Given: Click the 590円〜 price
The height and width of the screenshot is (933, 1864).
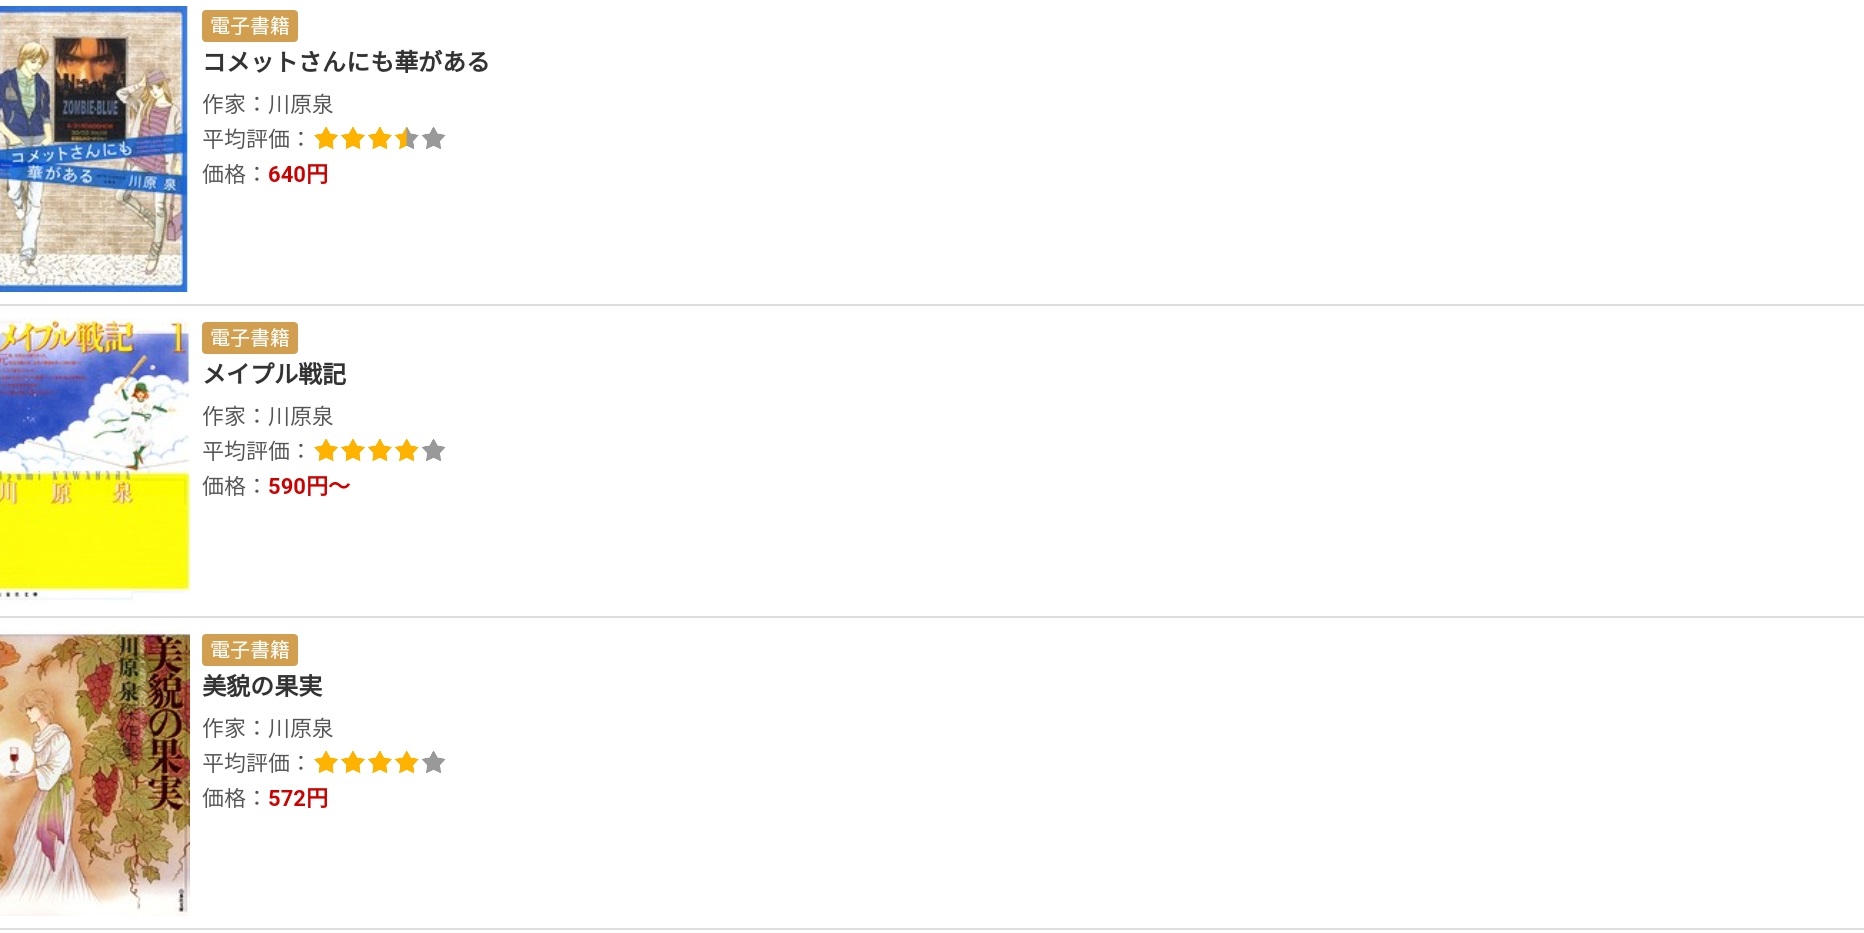Looking at the screenshot, I should [309, 486].
